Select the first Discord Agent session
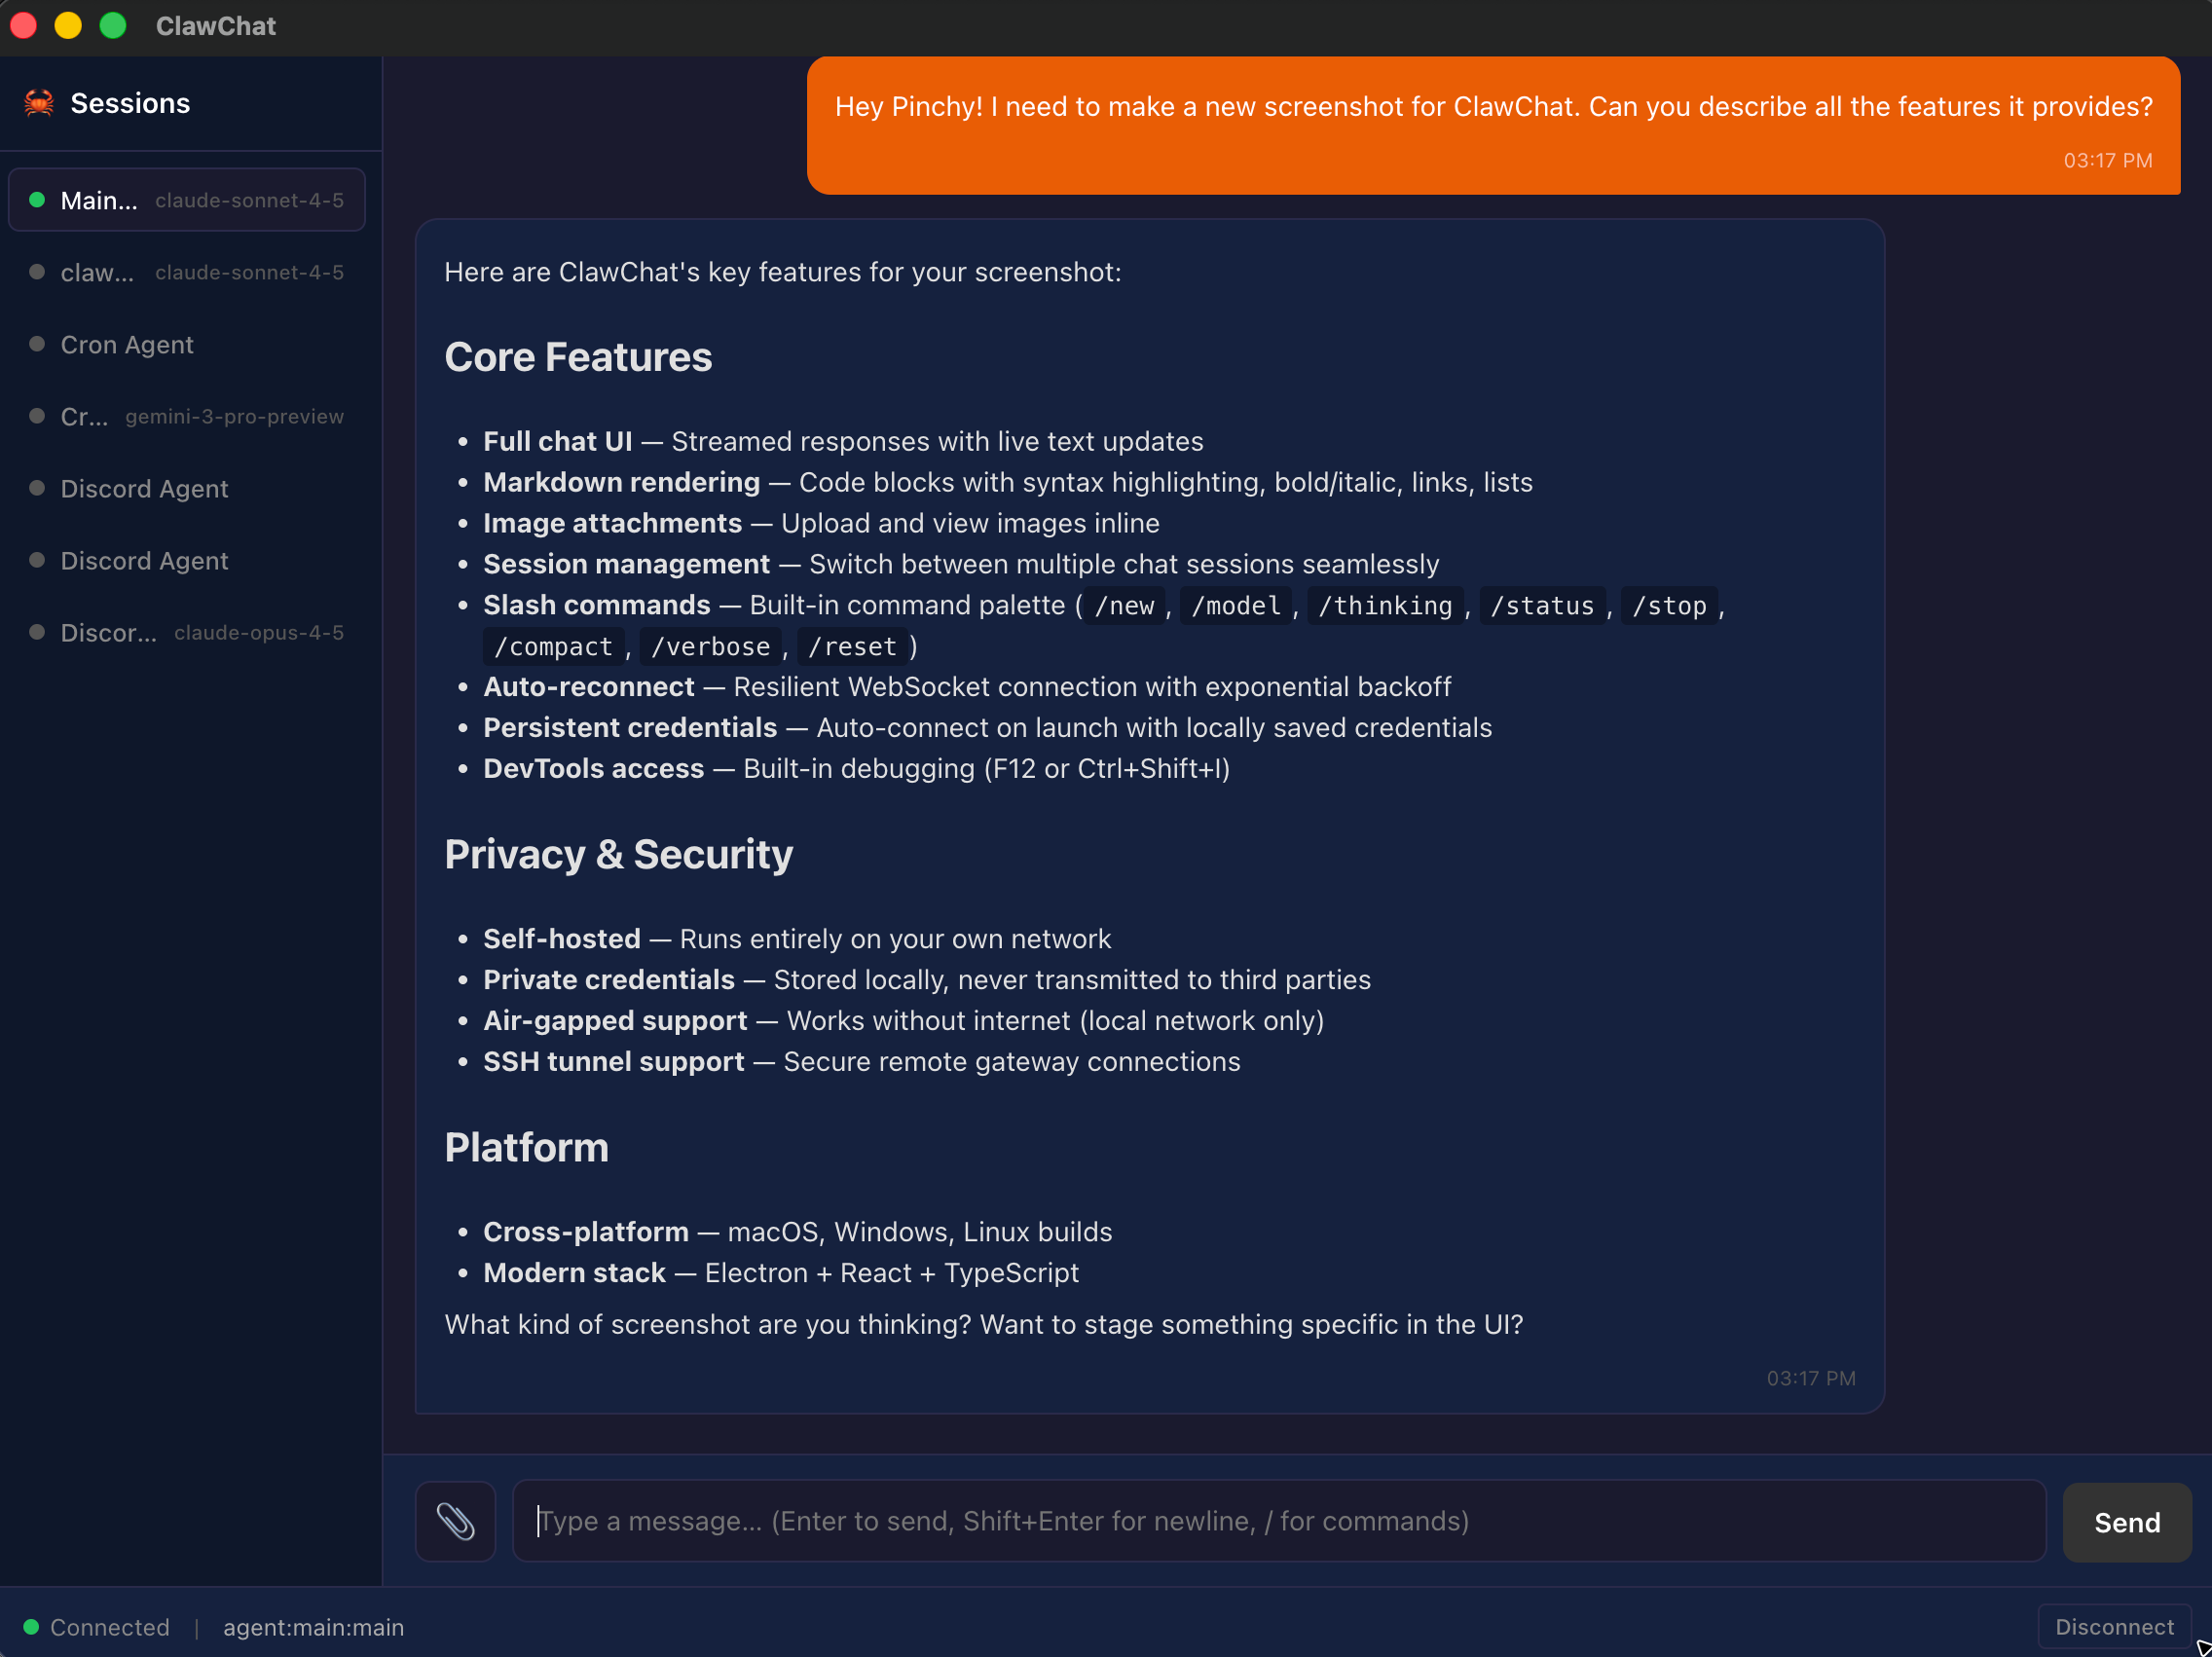2212x1657 pixels. (x=187, y=488)
